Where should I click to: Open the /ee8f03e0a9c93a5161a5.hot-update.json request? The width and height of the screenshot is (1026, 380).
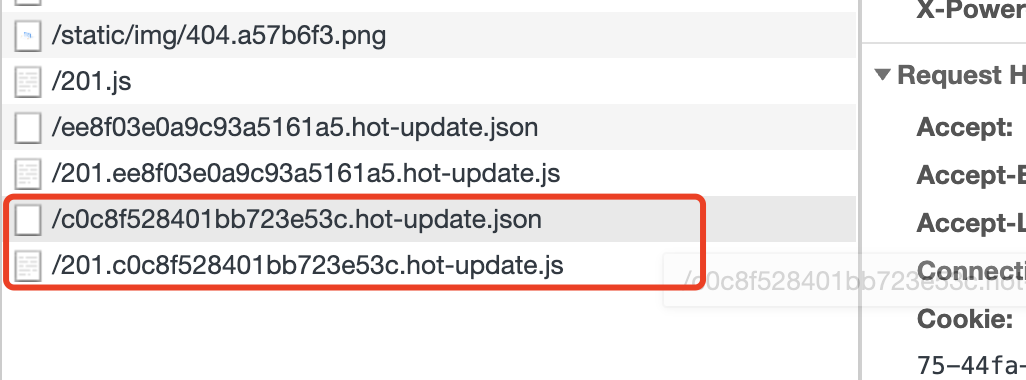coord(429,127)
